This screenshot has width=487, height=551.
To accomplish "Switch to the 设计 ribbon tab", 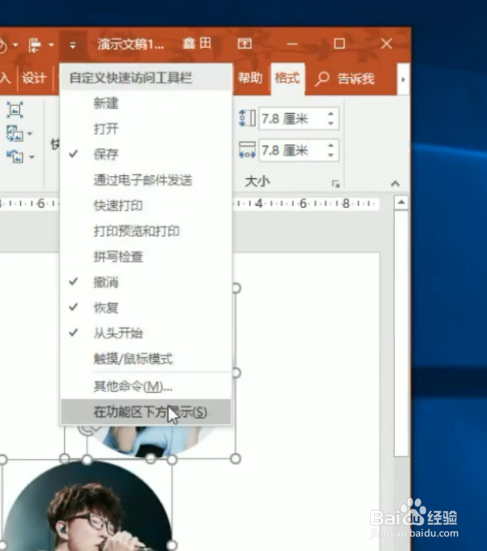I will pos(34,78).
